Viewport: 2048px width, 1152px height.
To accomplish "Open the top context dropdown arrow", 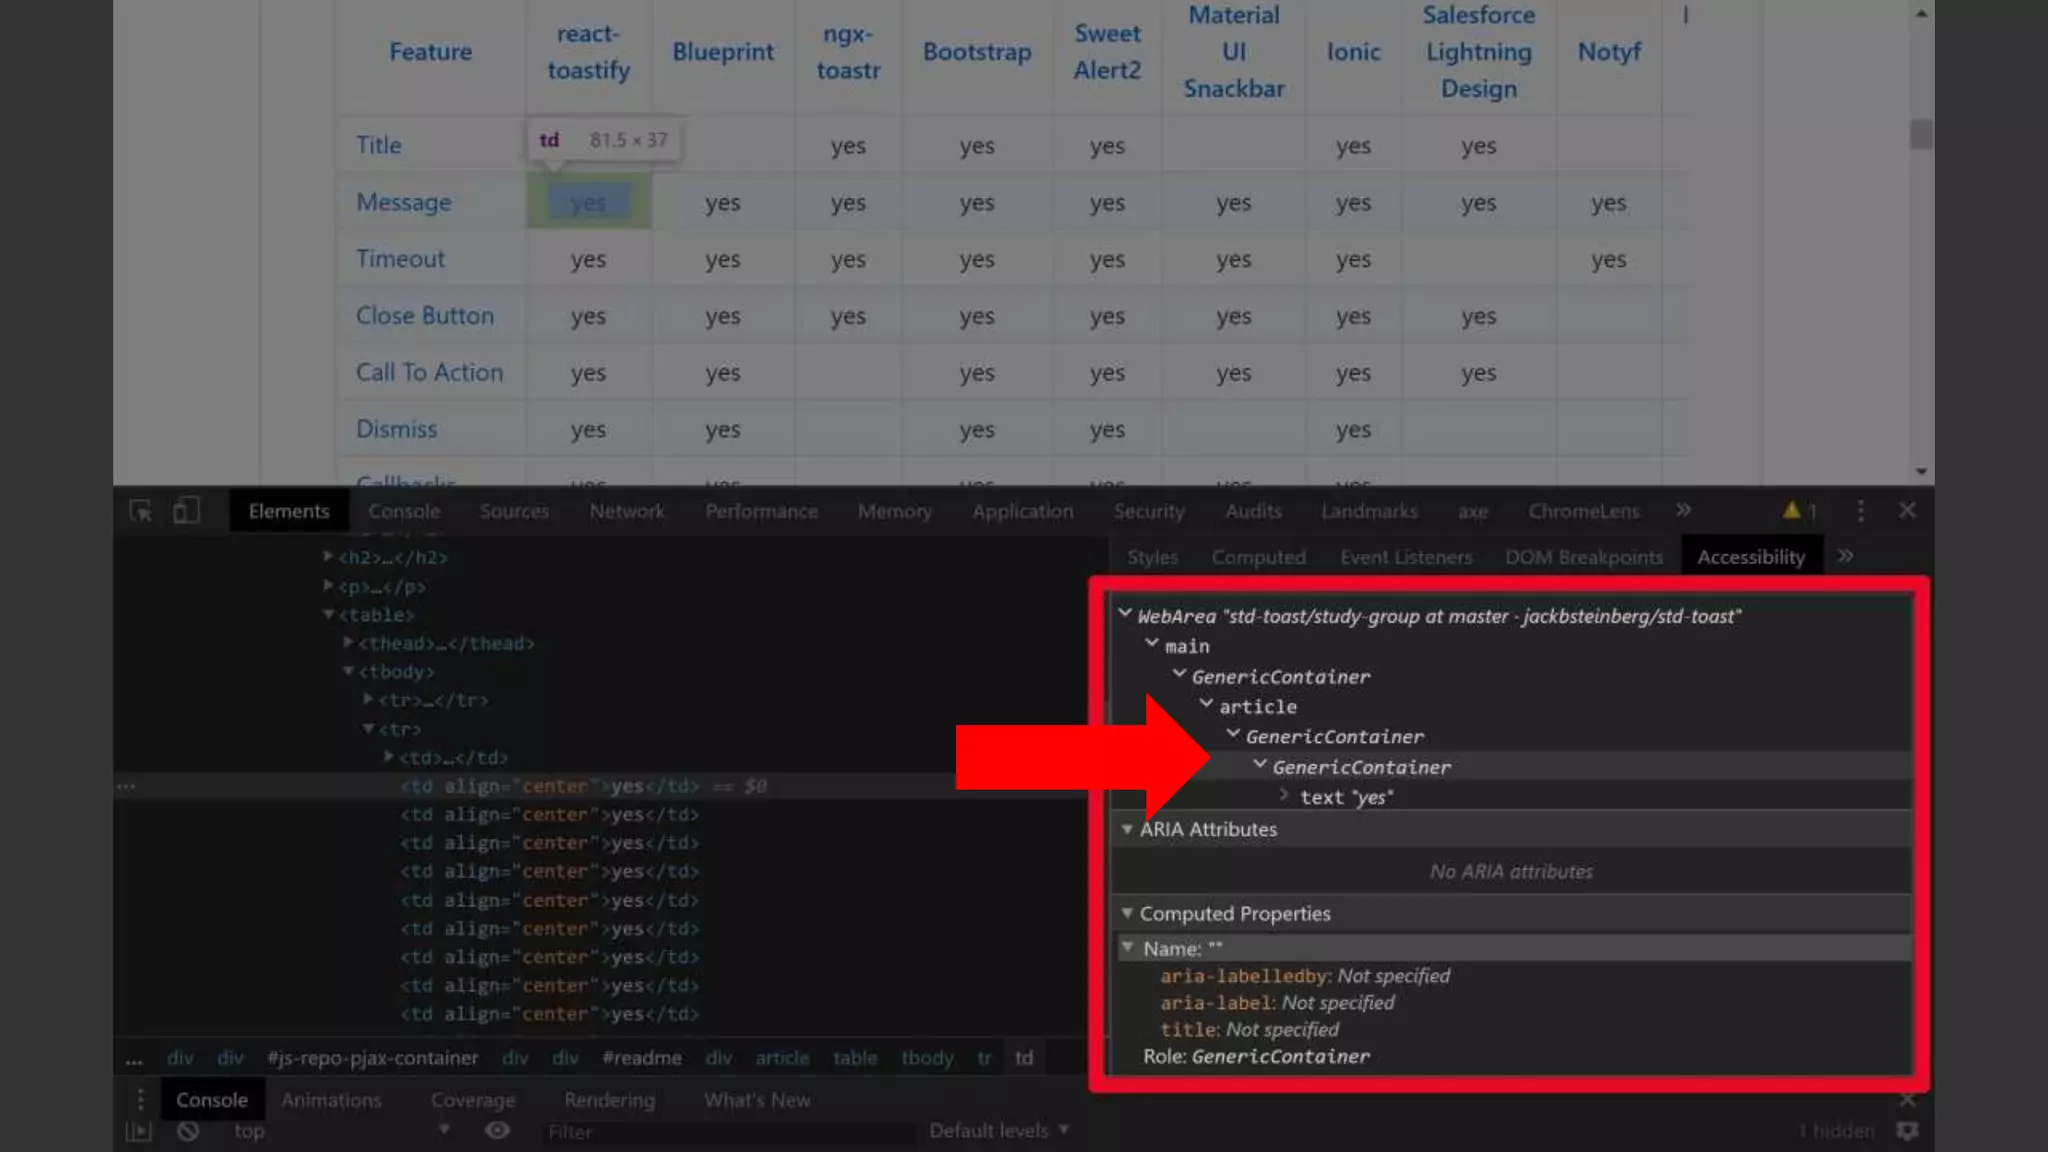I will (x=444, y=1130).
